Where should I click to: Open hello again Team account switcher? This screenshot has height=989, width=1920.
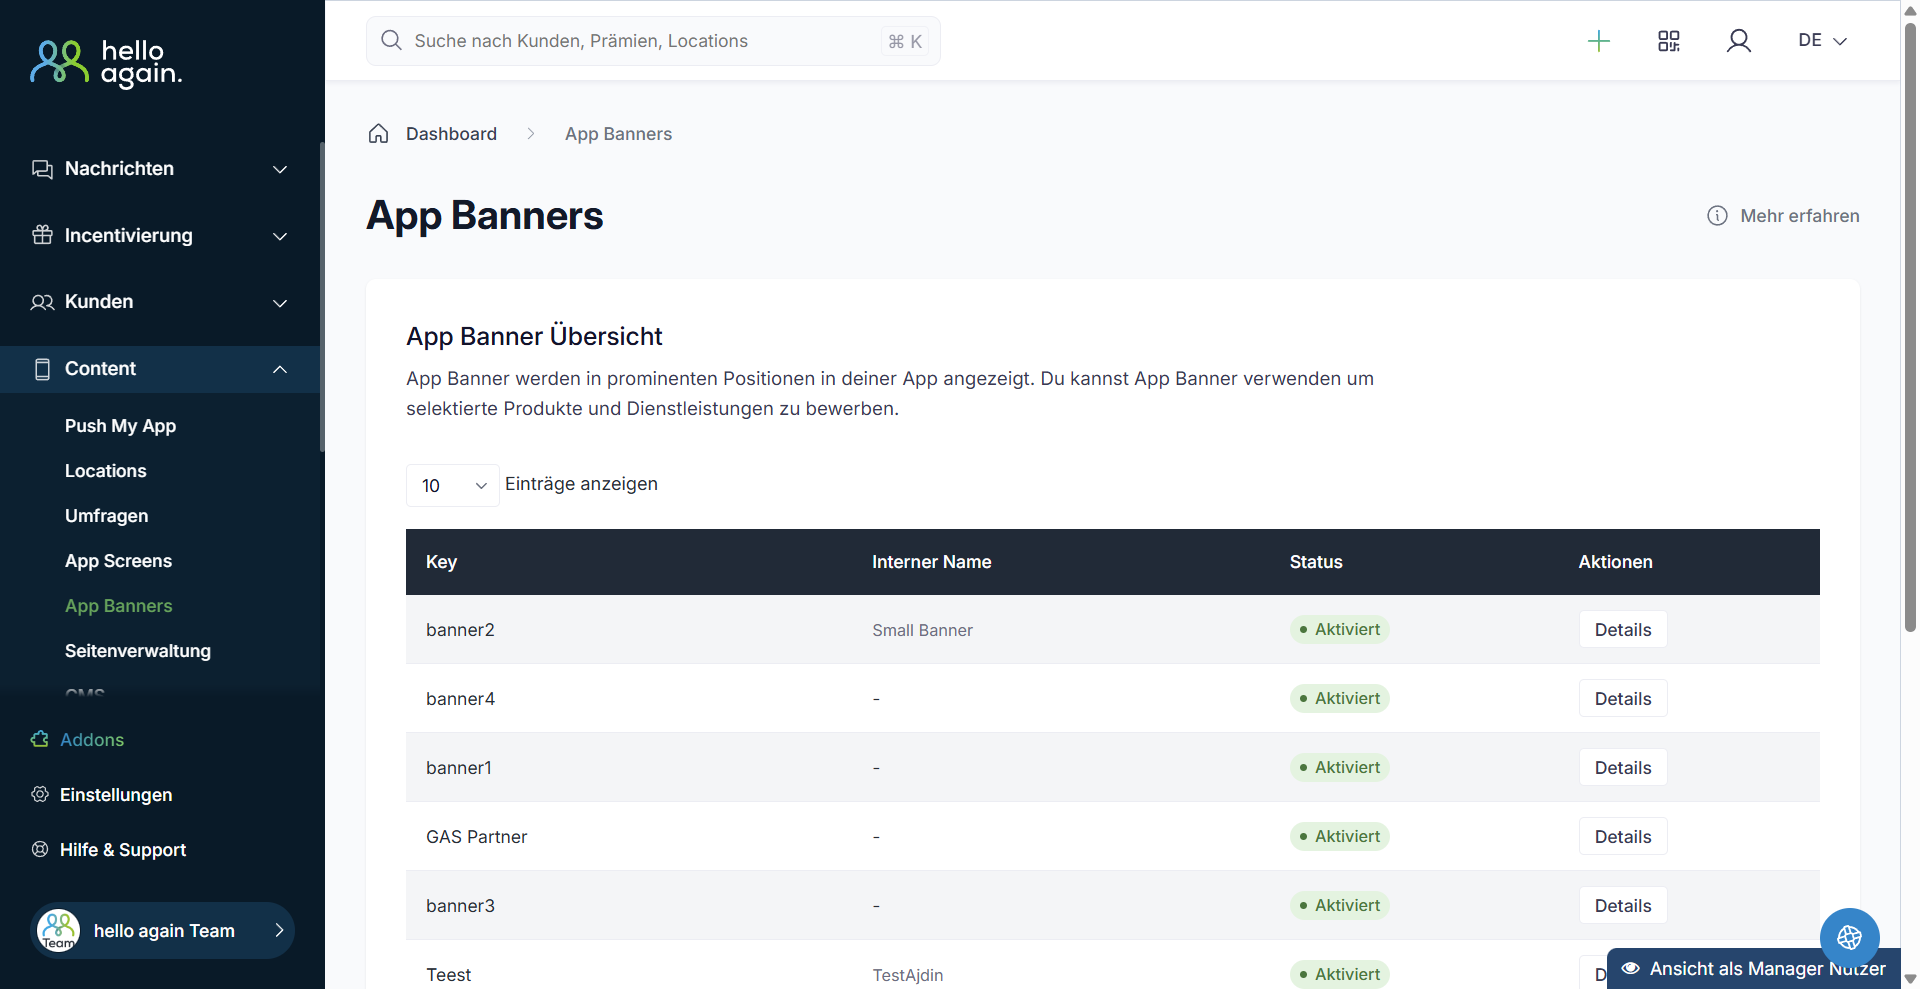point(162,931)
